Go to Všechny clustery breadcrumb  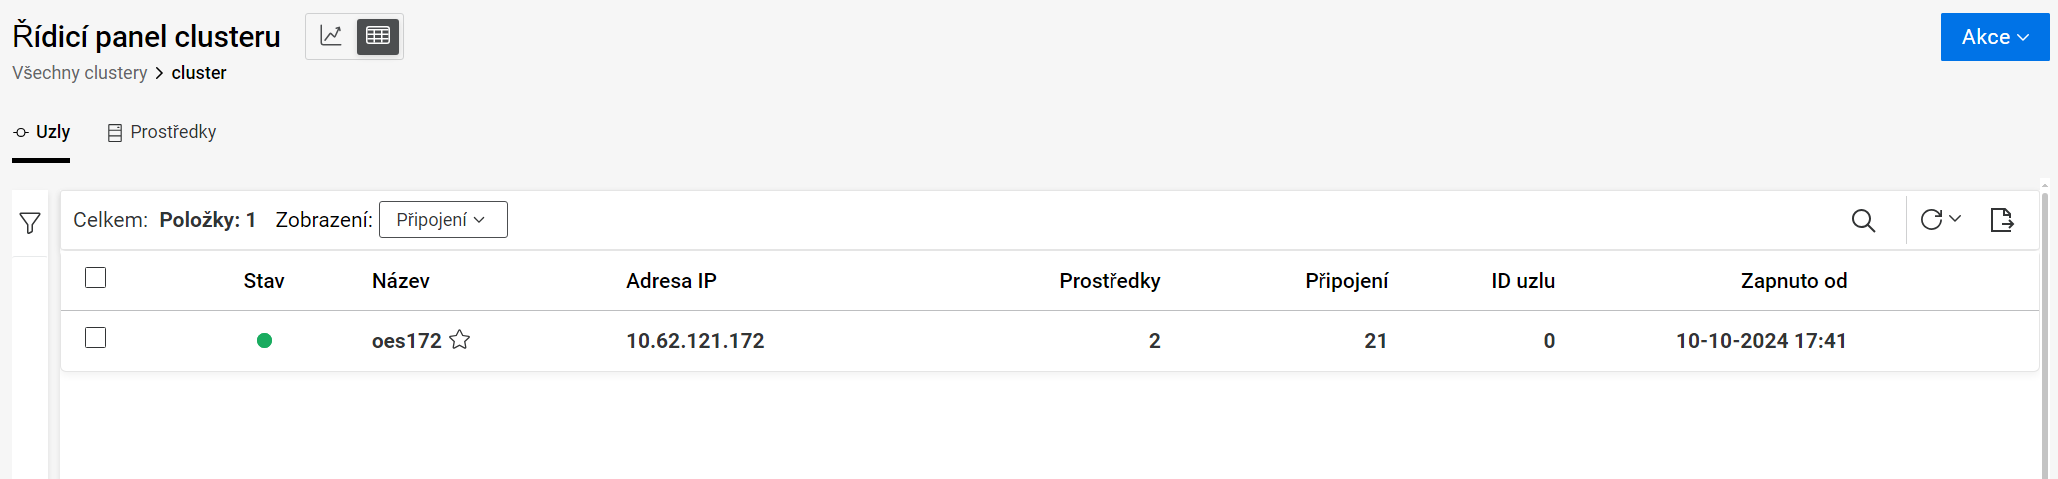(80, 73)
